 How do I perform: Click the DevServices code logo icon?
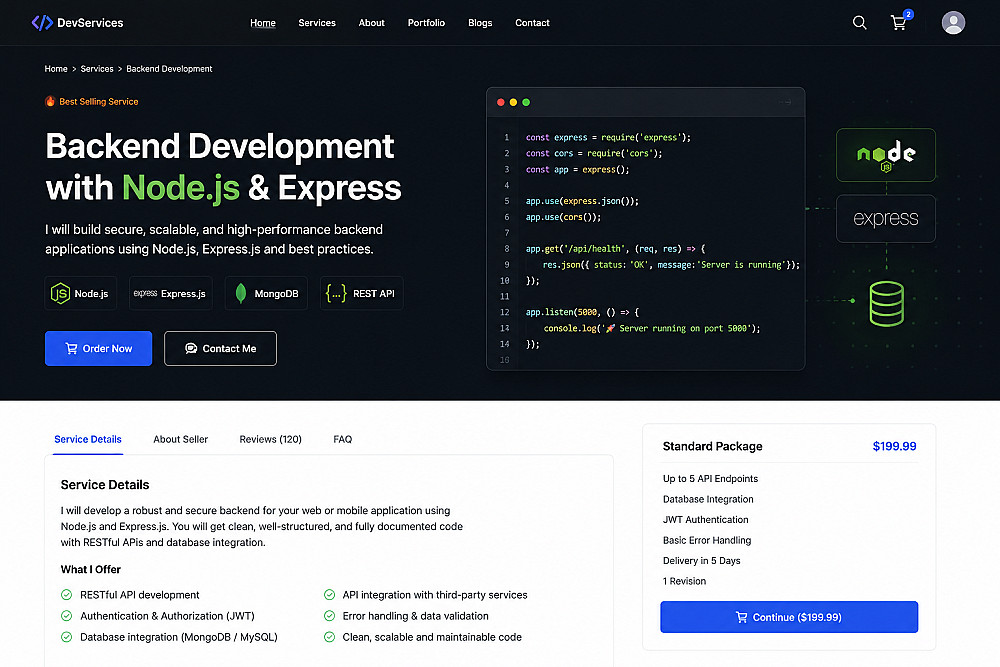pos(42,23)
